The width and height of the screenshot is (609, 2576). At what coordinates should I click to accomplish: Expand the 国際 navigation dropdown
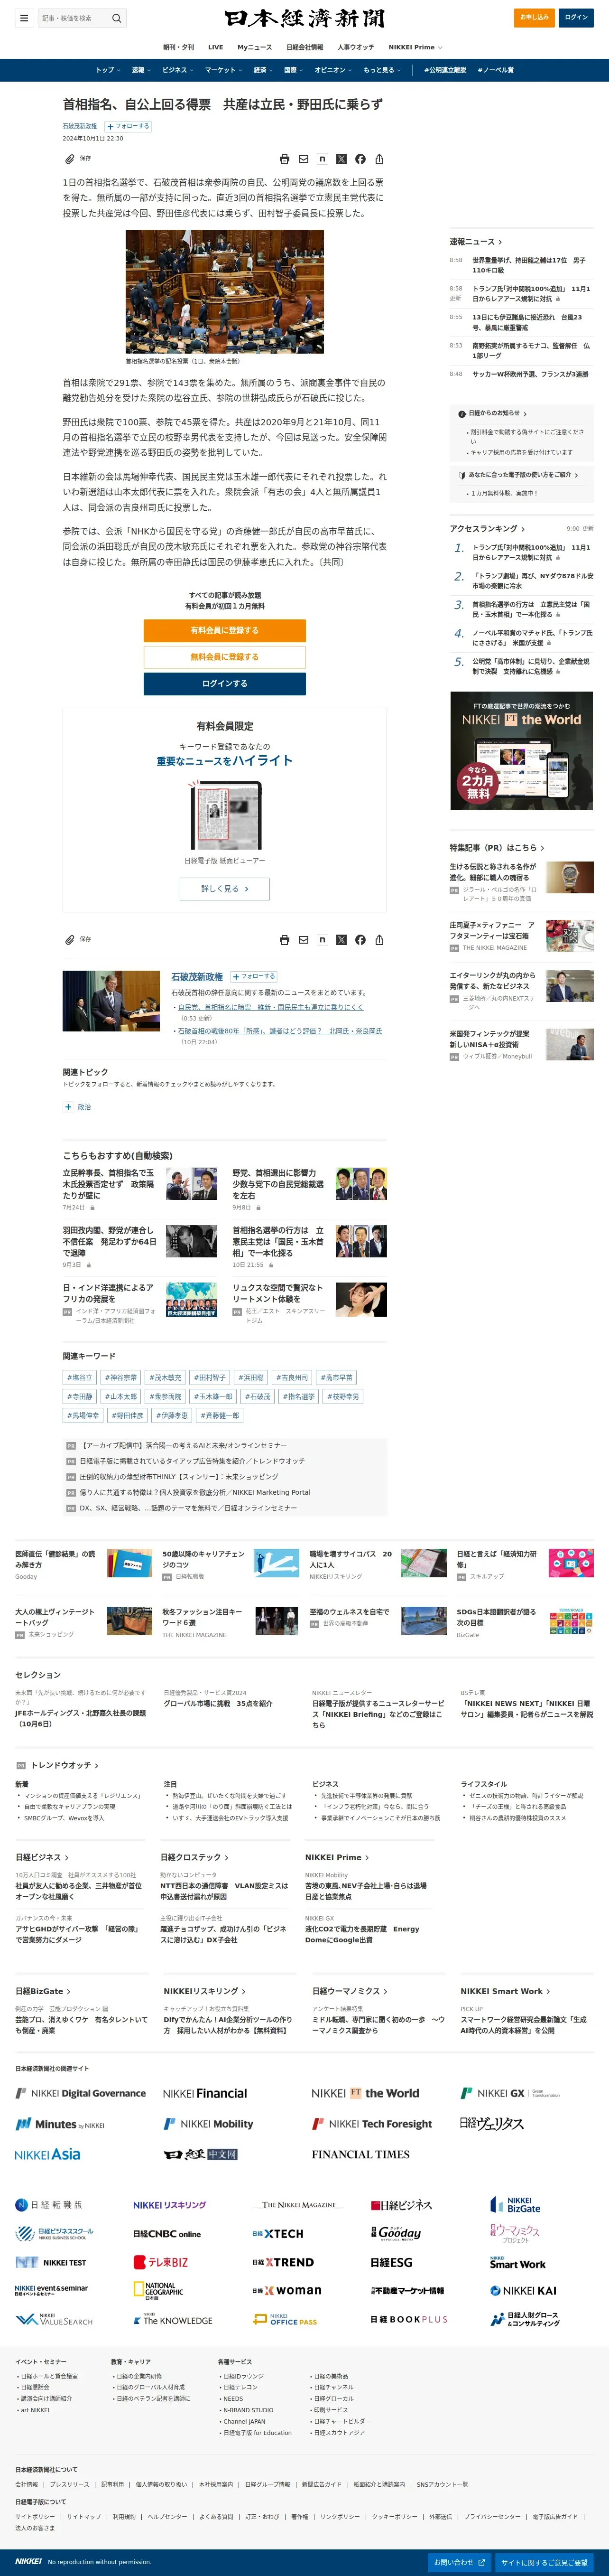(294, 70)
